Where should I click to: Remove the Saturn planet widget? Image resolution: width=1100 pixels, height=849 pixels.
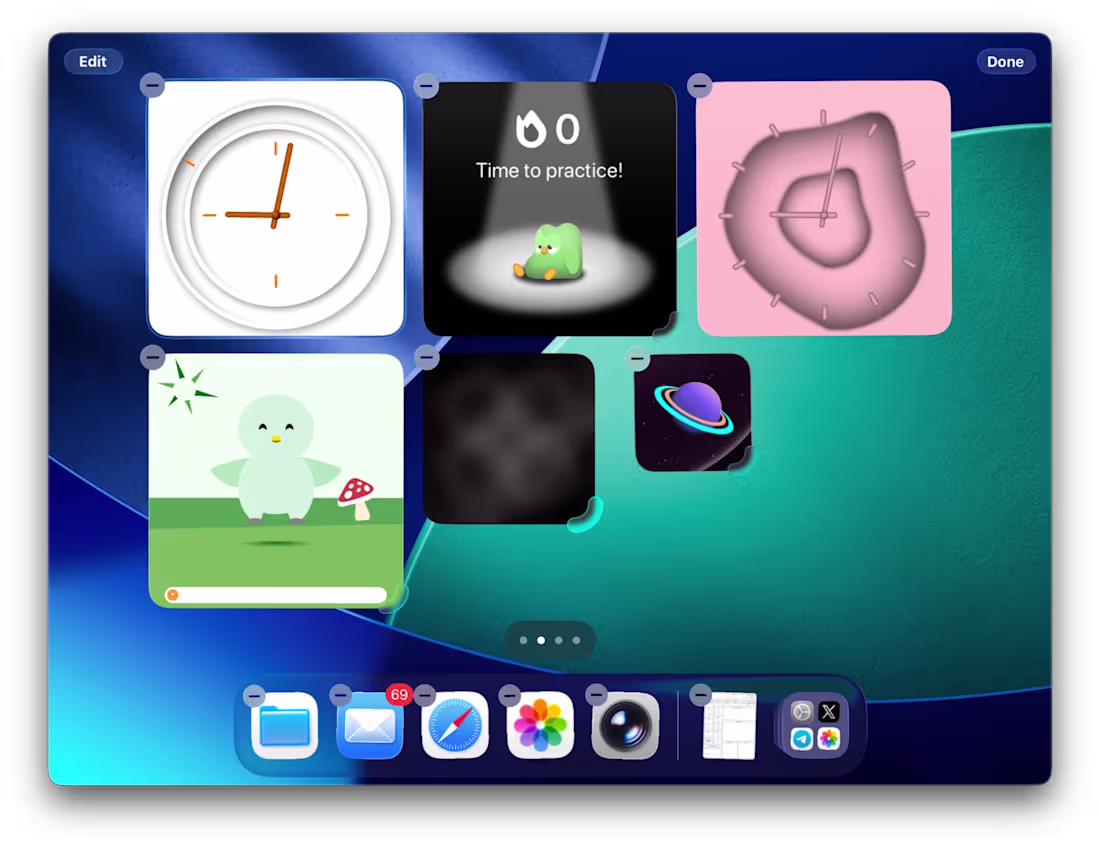click(x=637, y=359)
